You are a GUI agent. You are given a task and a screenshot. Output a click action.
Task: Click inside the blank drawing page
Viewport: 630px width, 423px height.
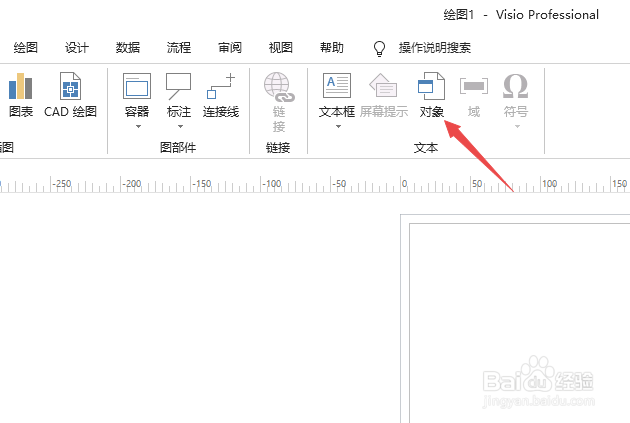(x=520, y=323)
